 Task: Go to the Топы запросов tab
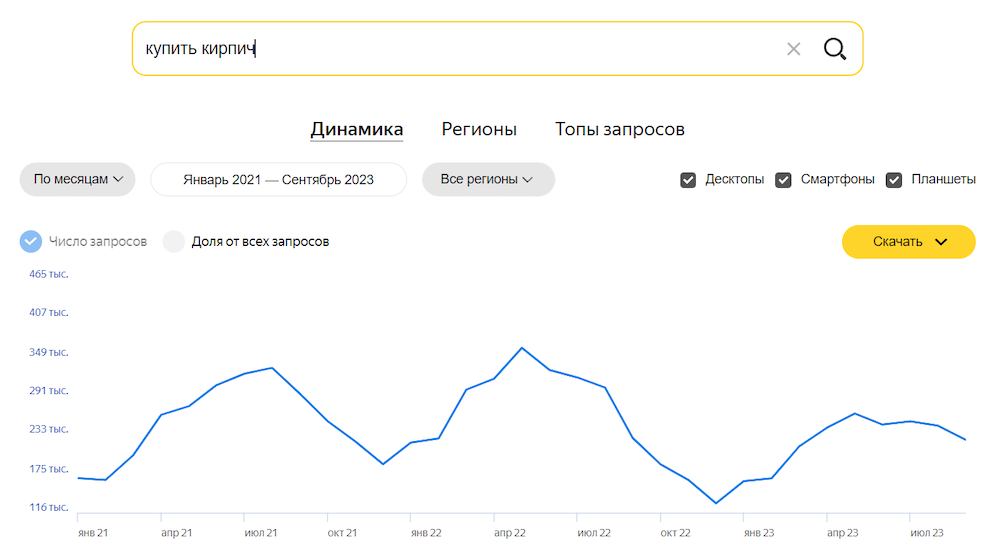(620, 129)
